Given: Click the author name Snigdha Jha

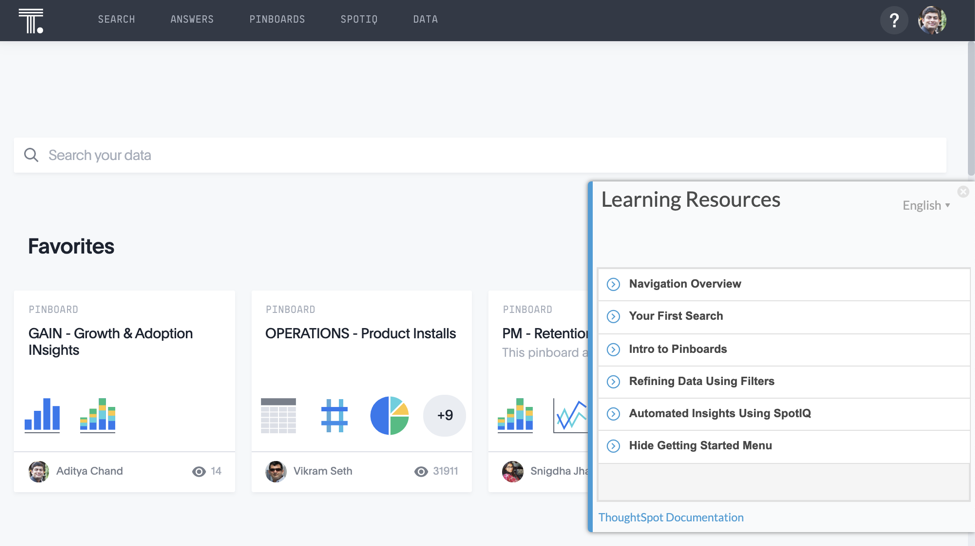Looking at the screenshot, I should (559, 471).
